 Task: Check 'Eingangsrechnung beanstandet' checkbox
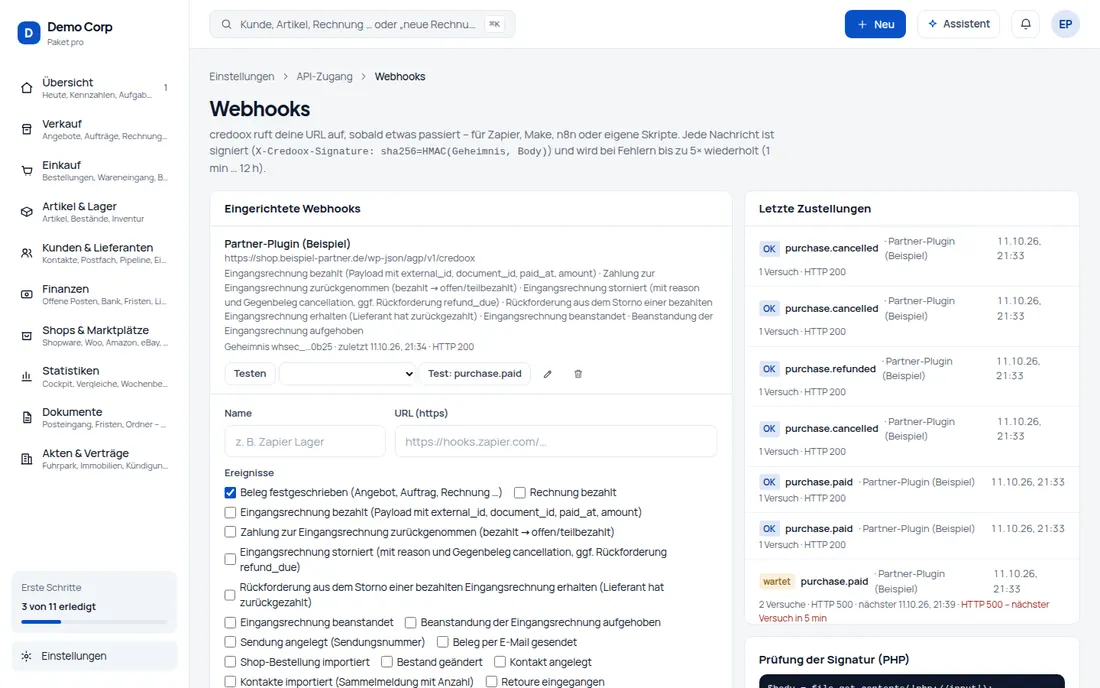point(230,623)
